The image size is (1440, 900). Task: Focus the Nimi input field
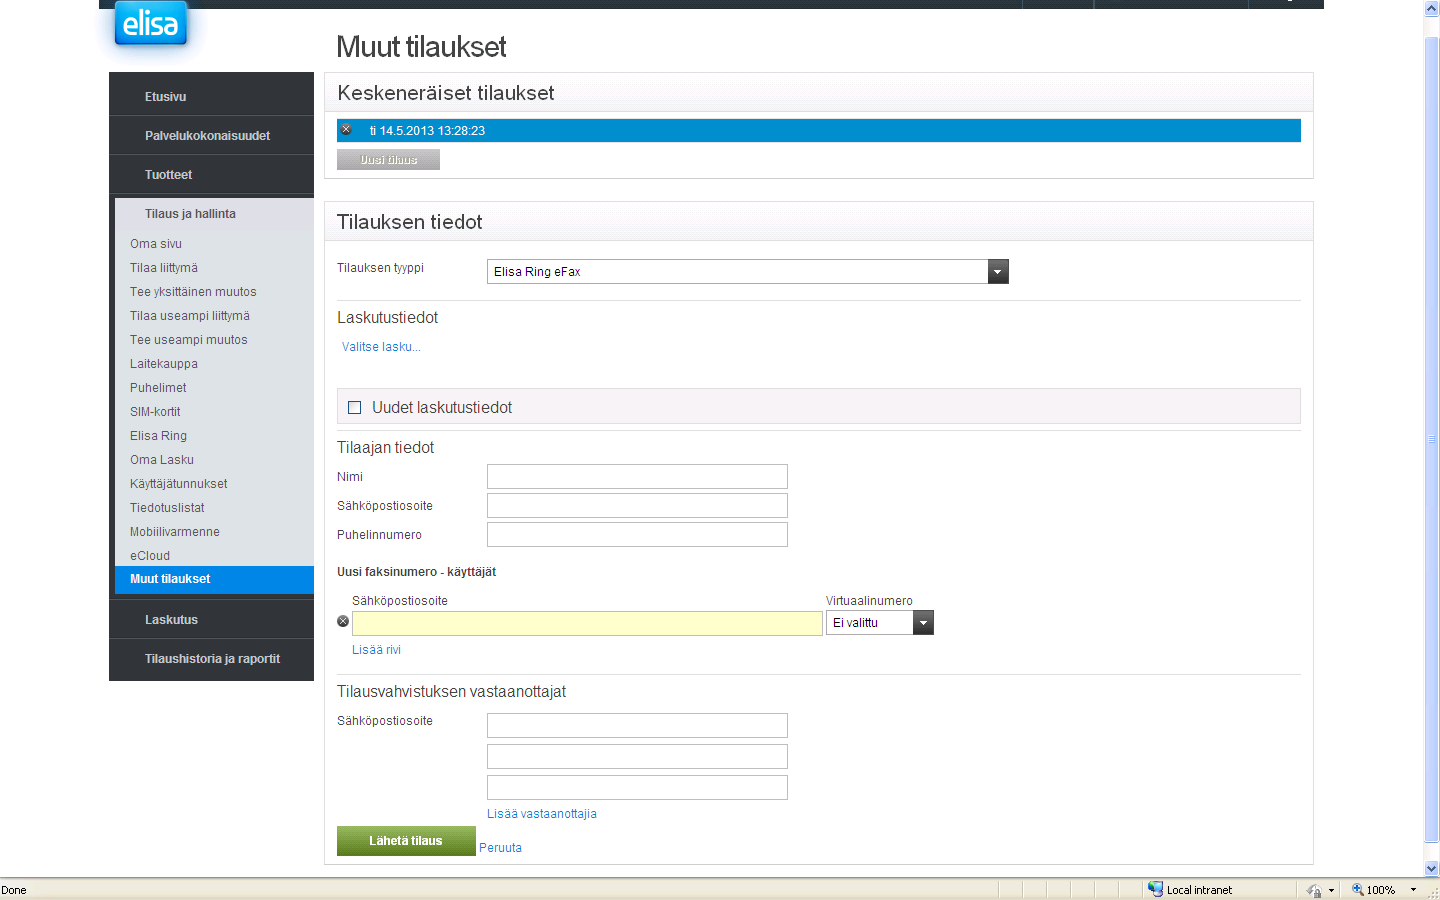click(637, 476)
